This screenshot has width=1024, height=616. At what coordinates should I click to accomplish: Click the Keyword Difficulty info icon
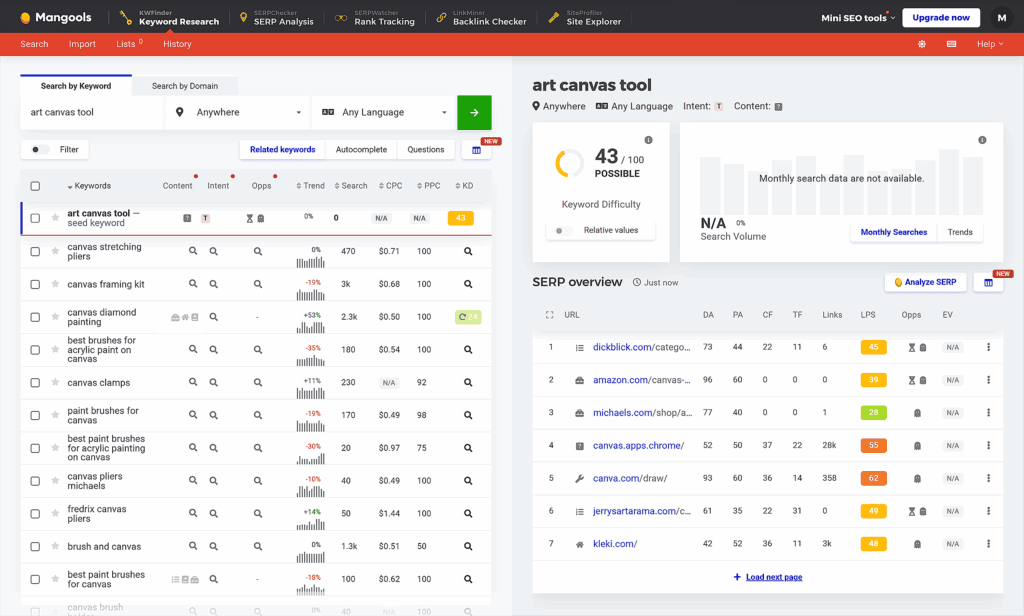pos(648,140)
